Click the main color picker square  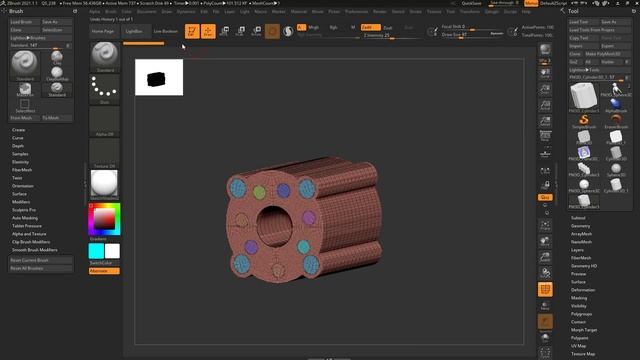104,219
